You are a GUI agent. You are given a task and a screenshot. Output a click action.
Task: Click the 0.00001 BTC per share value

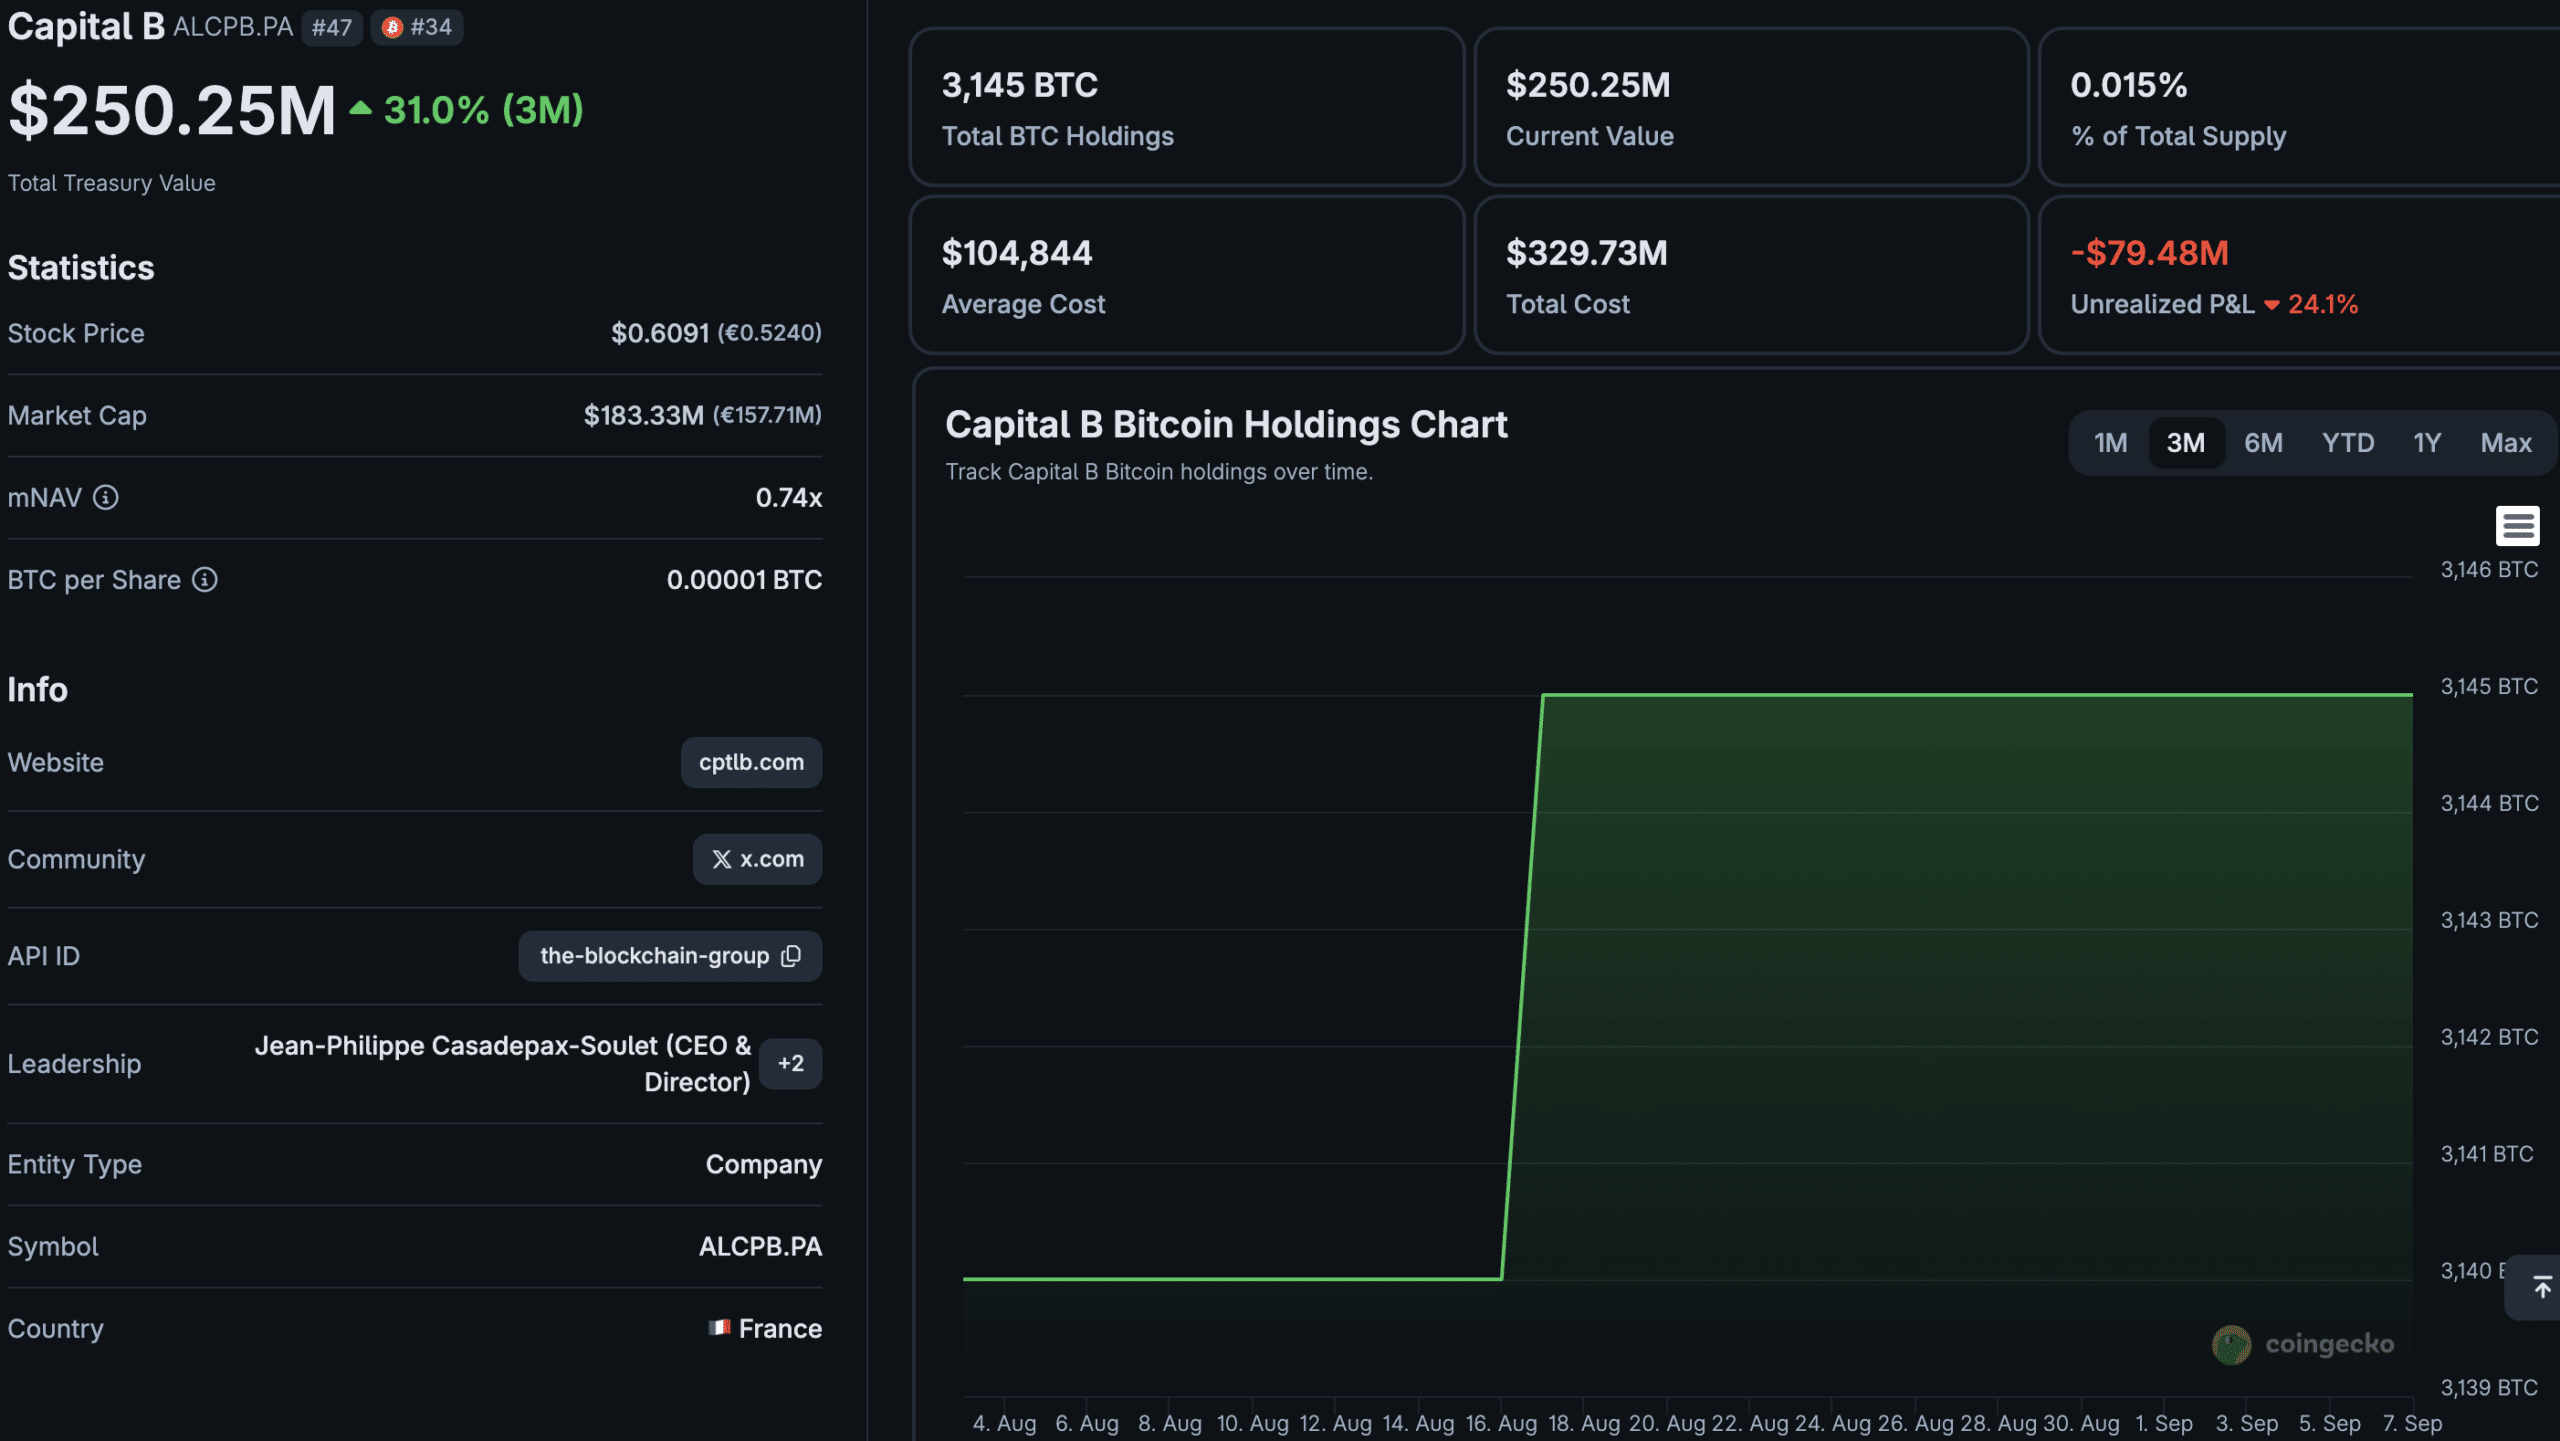click(x=744, y=580)
